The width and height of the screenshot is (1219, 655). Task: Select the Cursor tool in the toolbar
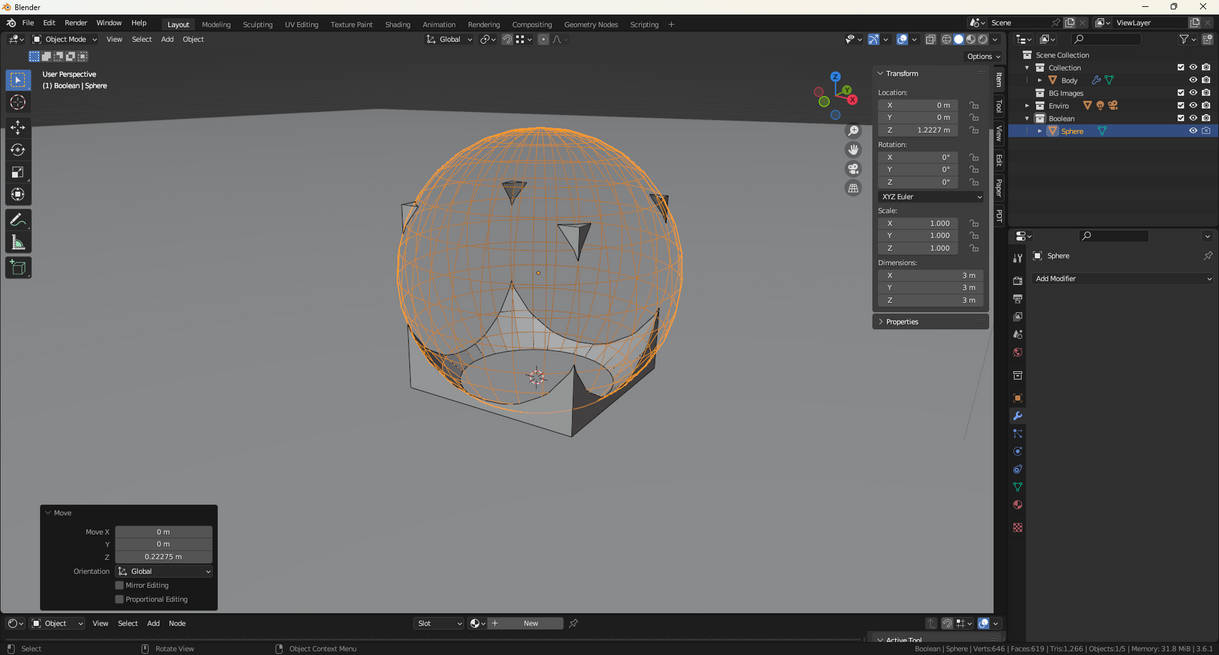click(18, 102)
